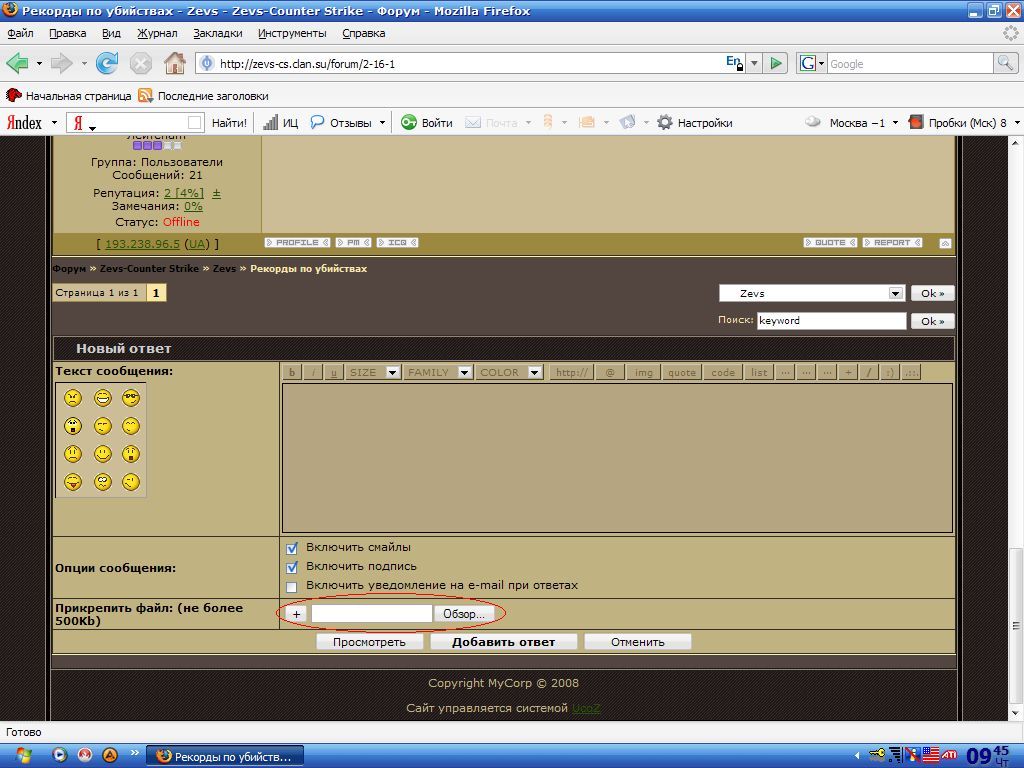Image resolution: width=1024 pixels, height=768 pixels.
Task: Click the Google search magnifier icon
Action: pos(1005,63)
